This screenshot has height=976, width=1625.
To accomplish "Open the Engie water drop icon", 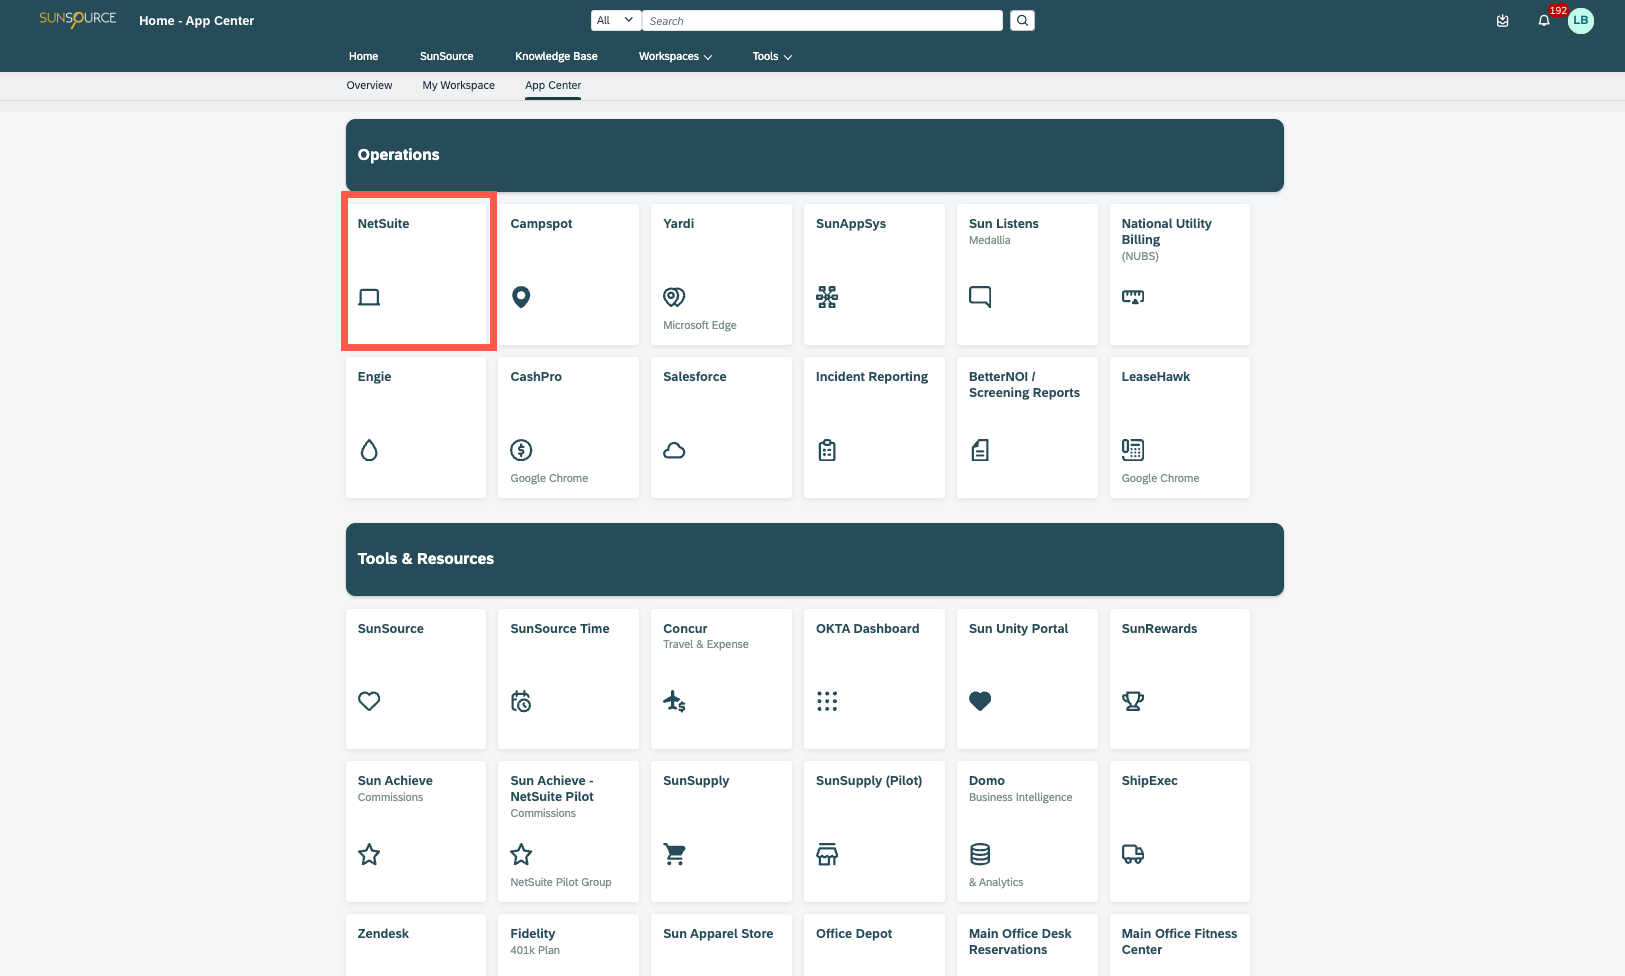I will [369, 450].
